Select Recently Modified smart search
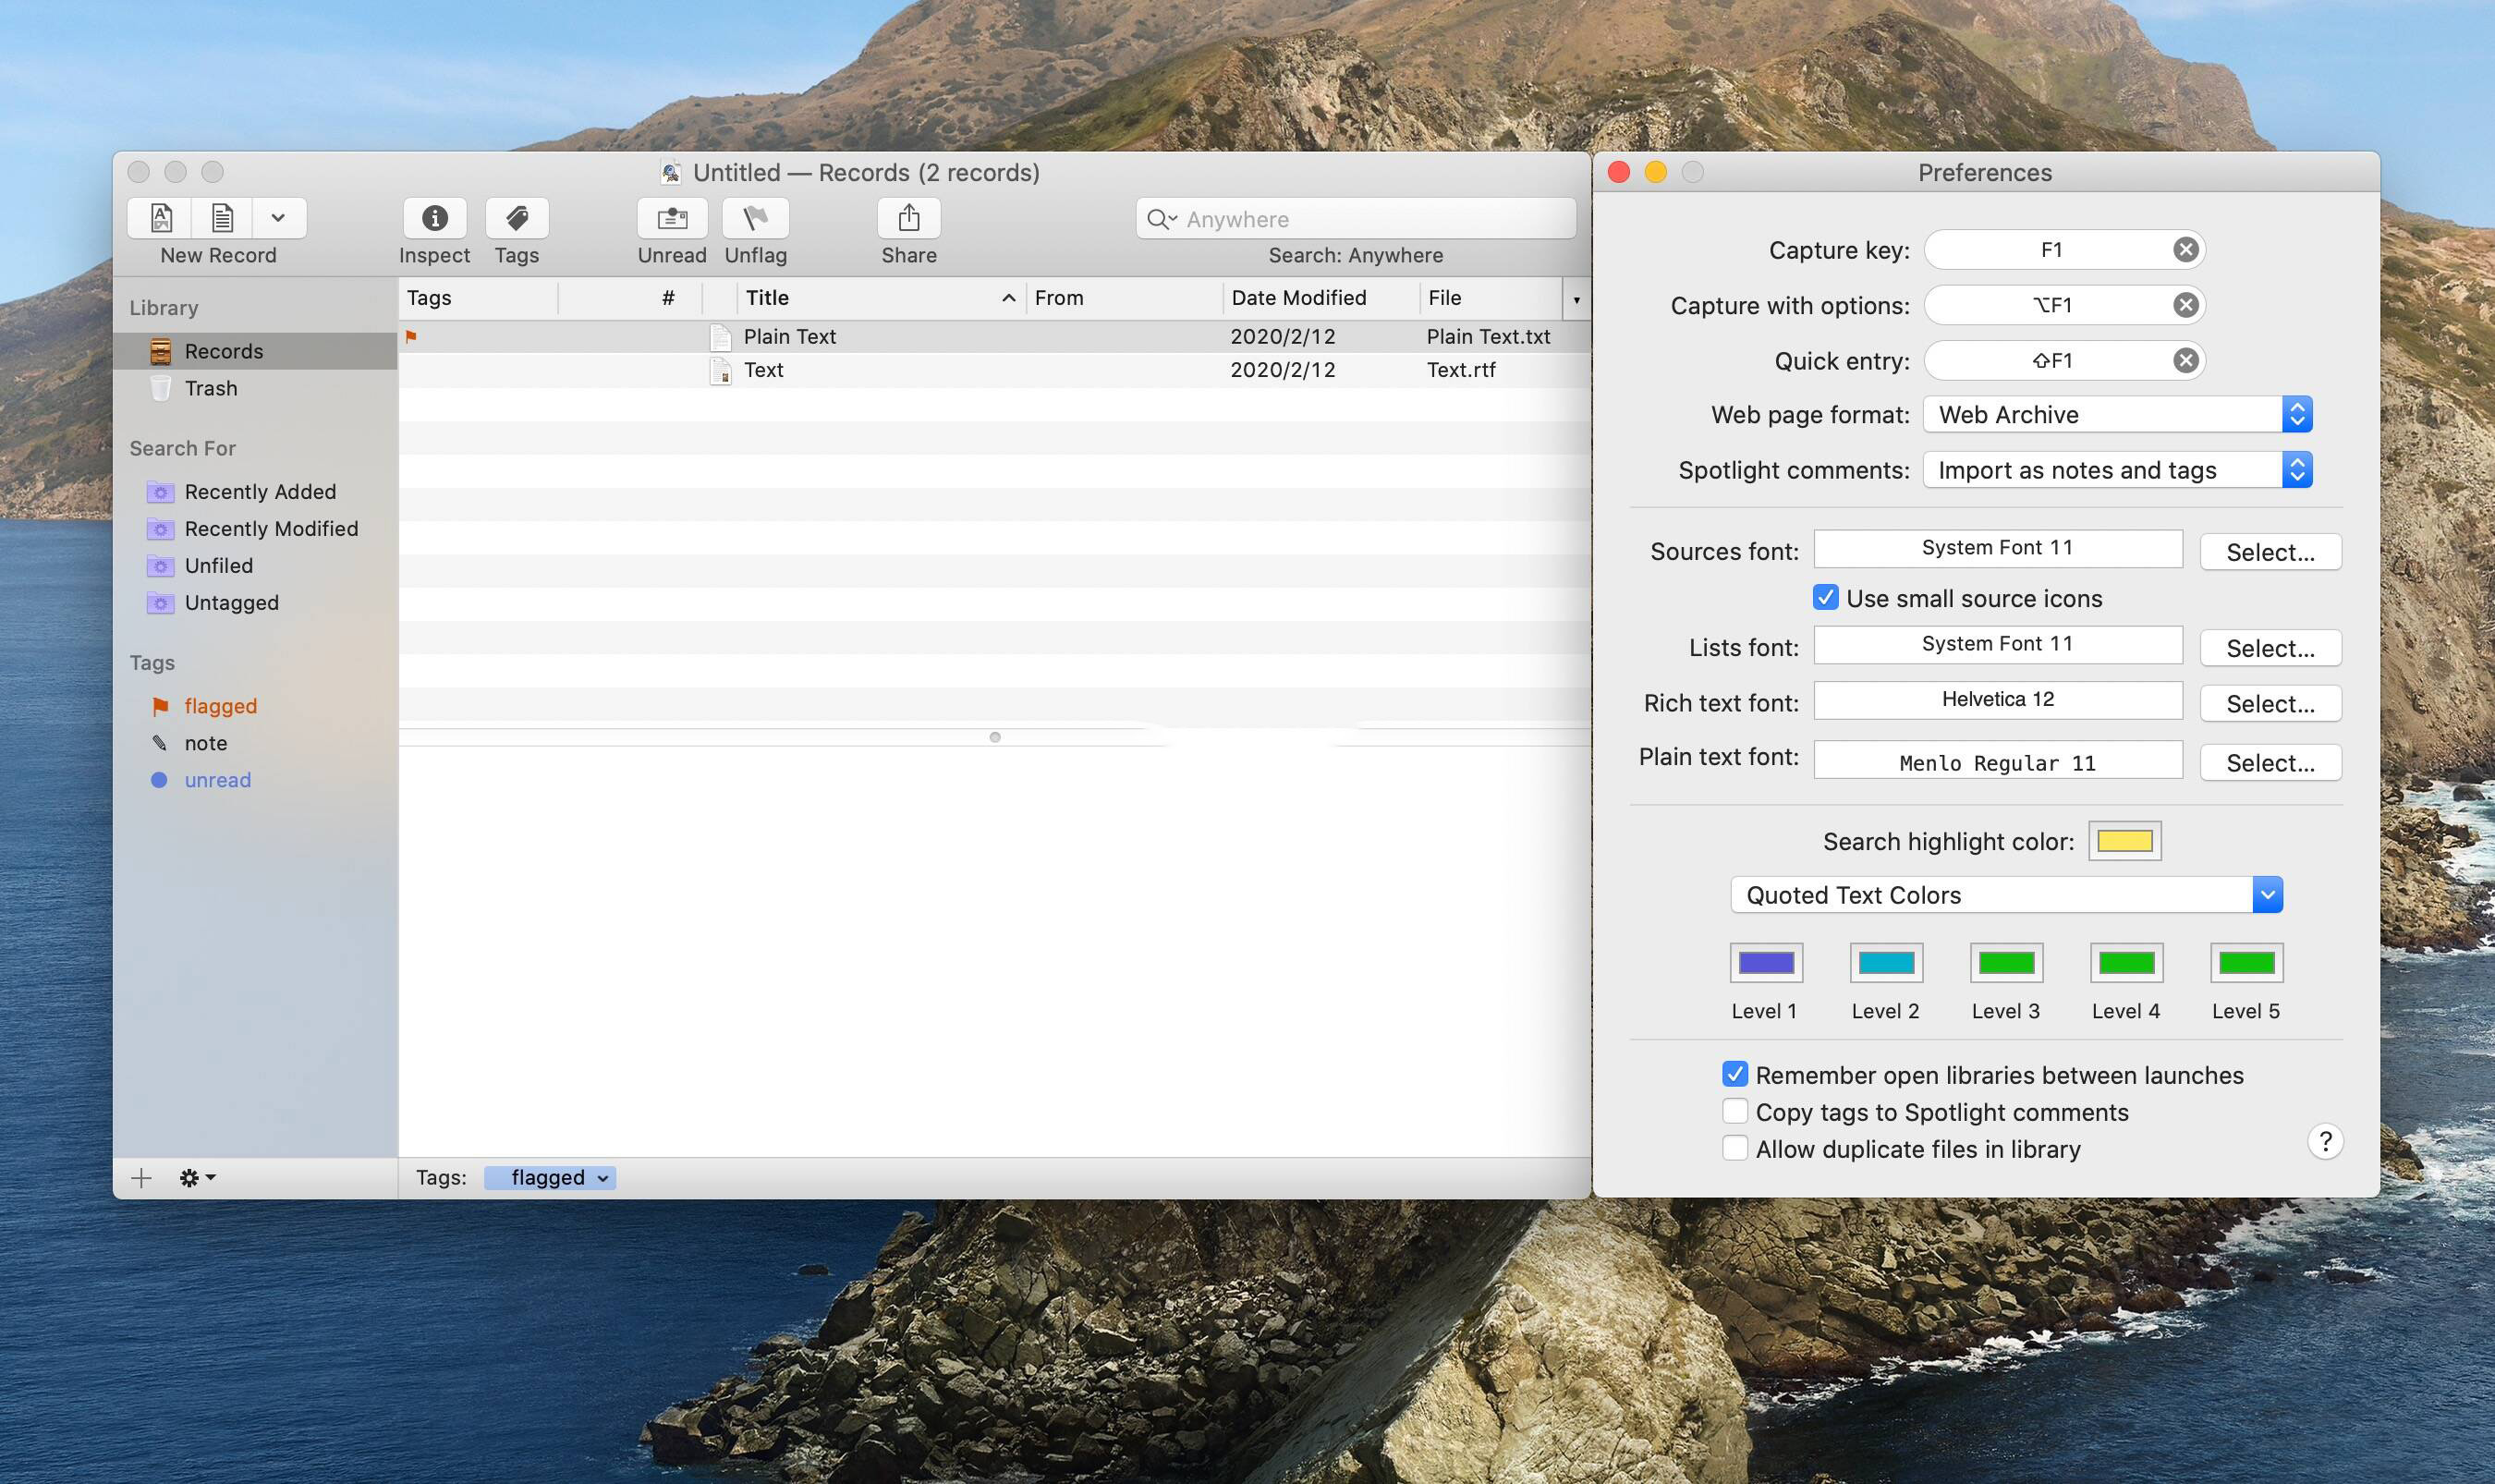2495x1484 pixels. 270,529
